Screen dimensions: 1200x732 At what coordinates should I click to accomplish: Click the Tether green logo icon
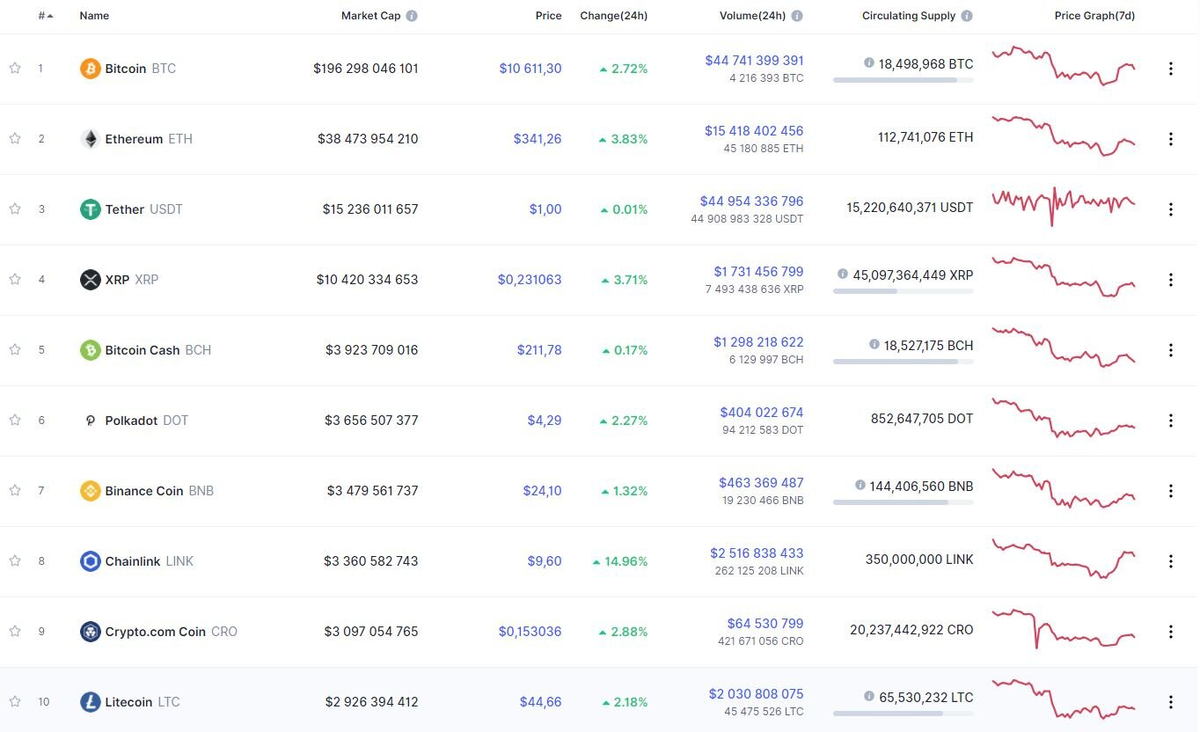click(x=90, y=209)
